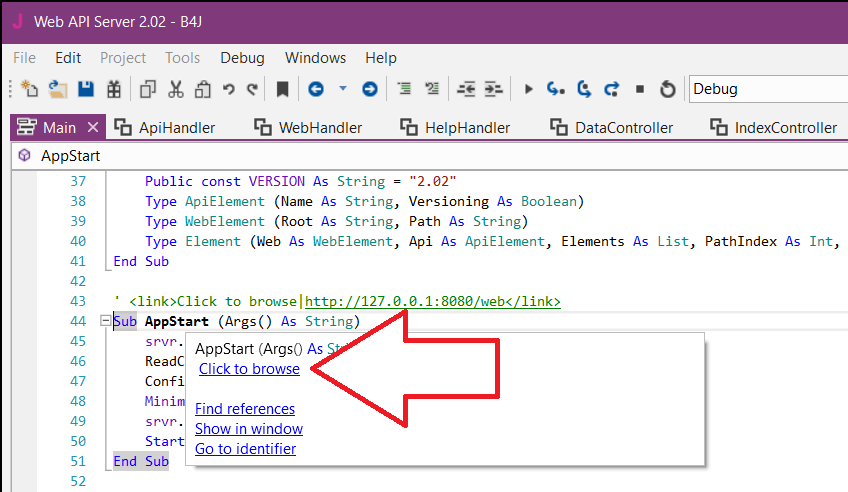848x492 pixels.
Task: Click the Step In debug icon
Action: (555, 89)
